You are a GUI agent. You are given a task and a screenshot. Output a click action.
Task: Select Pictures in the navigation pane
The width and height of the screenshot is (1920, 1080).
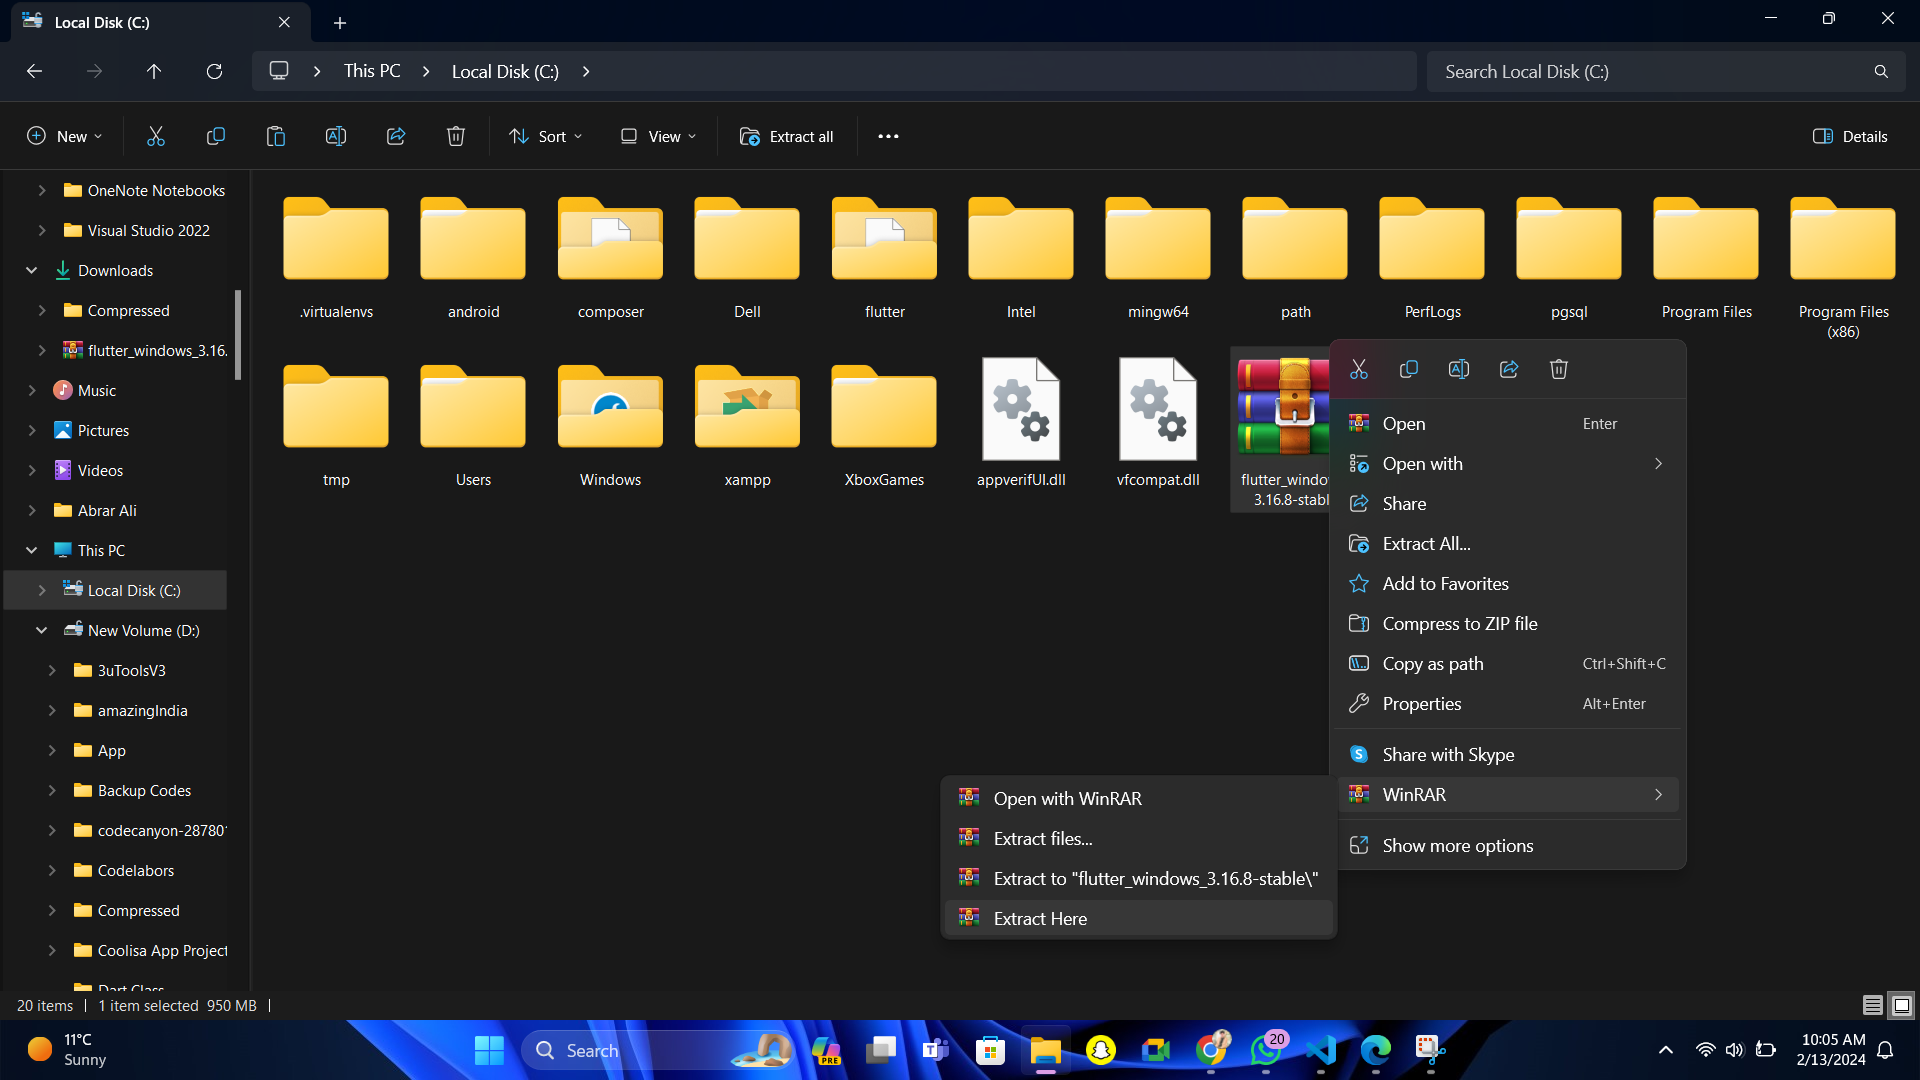103,430
